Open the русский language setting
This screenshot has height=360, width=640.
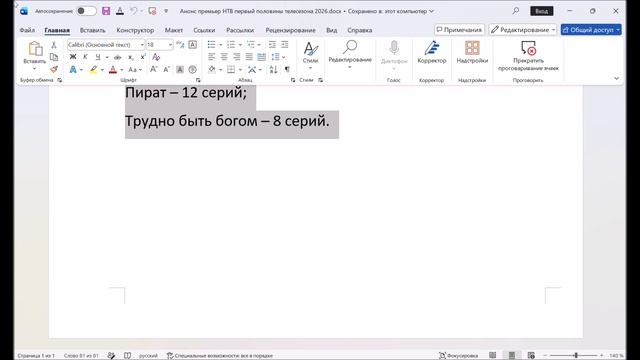[148, 356]
